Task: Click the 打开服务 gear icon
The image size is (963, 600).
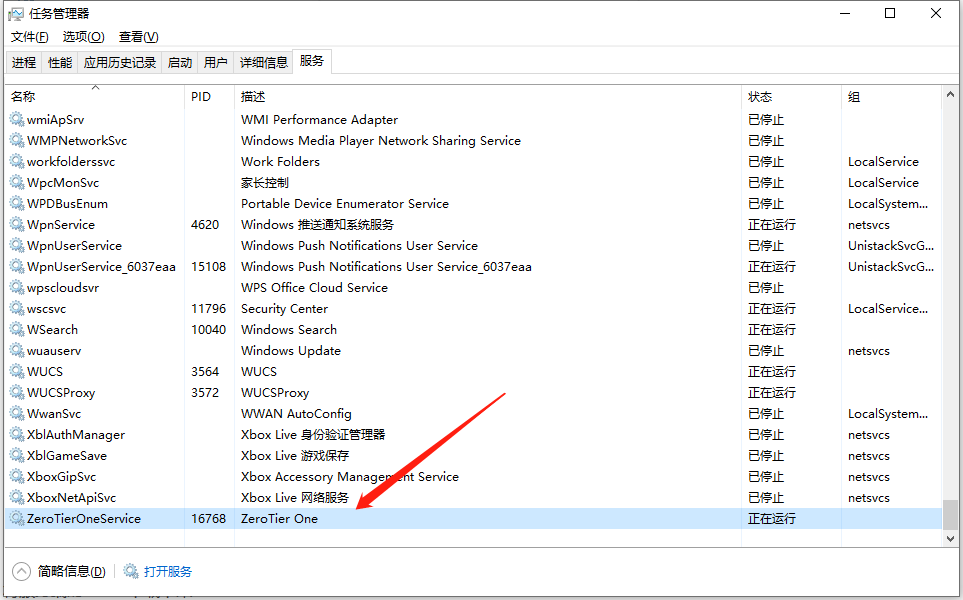Action: click(131, 572)
